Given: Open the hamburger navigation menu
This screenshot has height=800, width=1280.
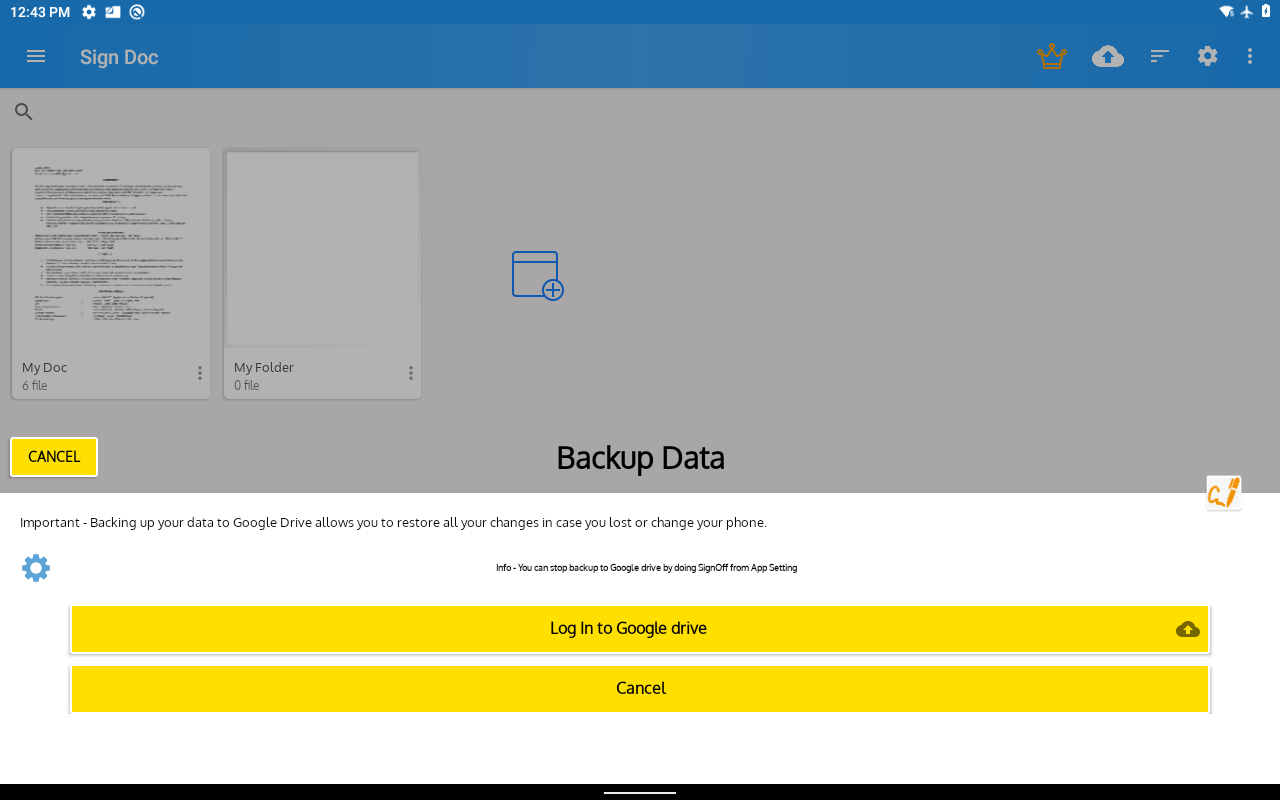Looking at the screenshot, I should tap(36, 56).
